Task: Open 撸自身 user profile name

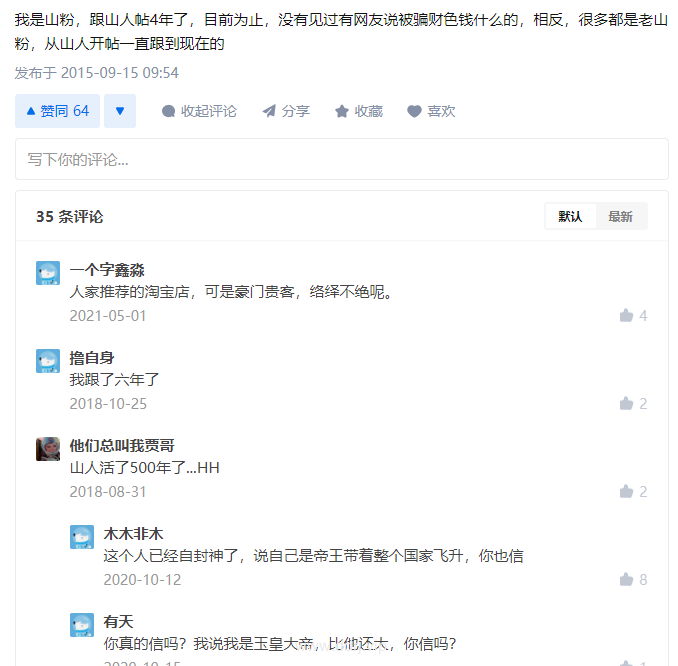Action: [x=92, y=358]
